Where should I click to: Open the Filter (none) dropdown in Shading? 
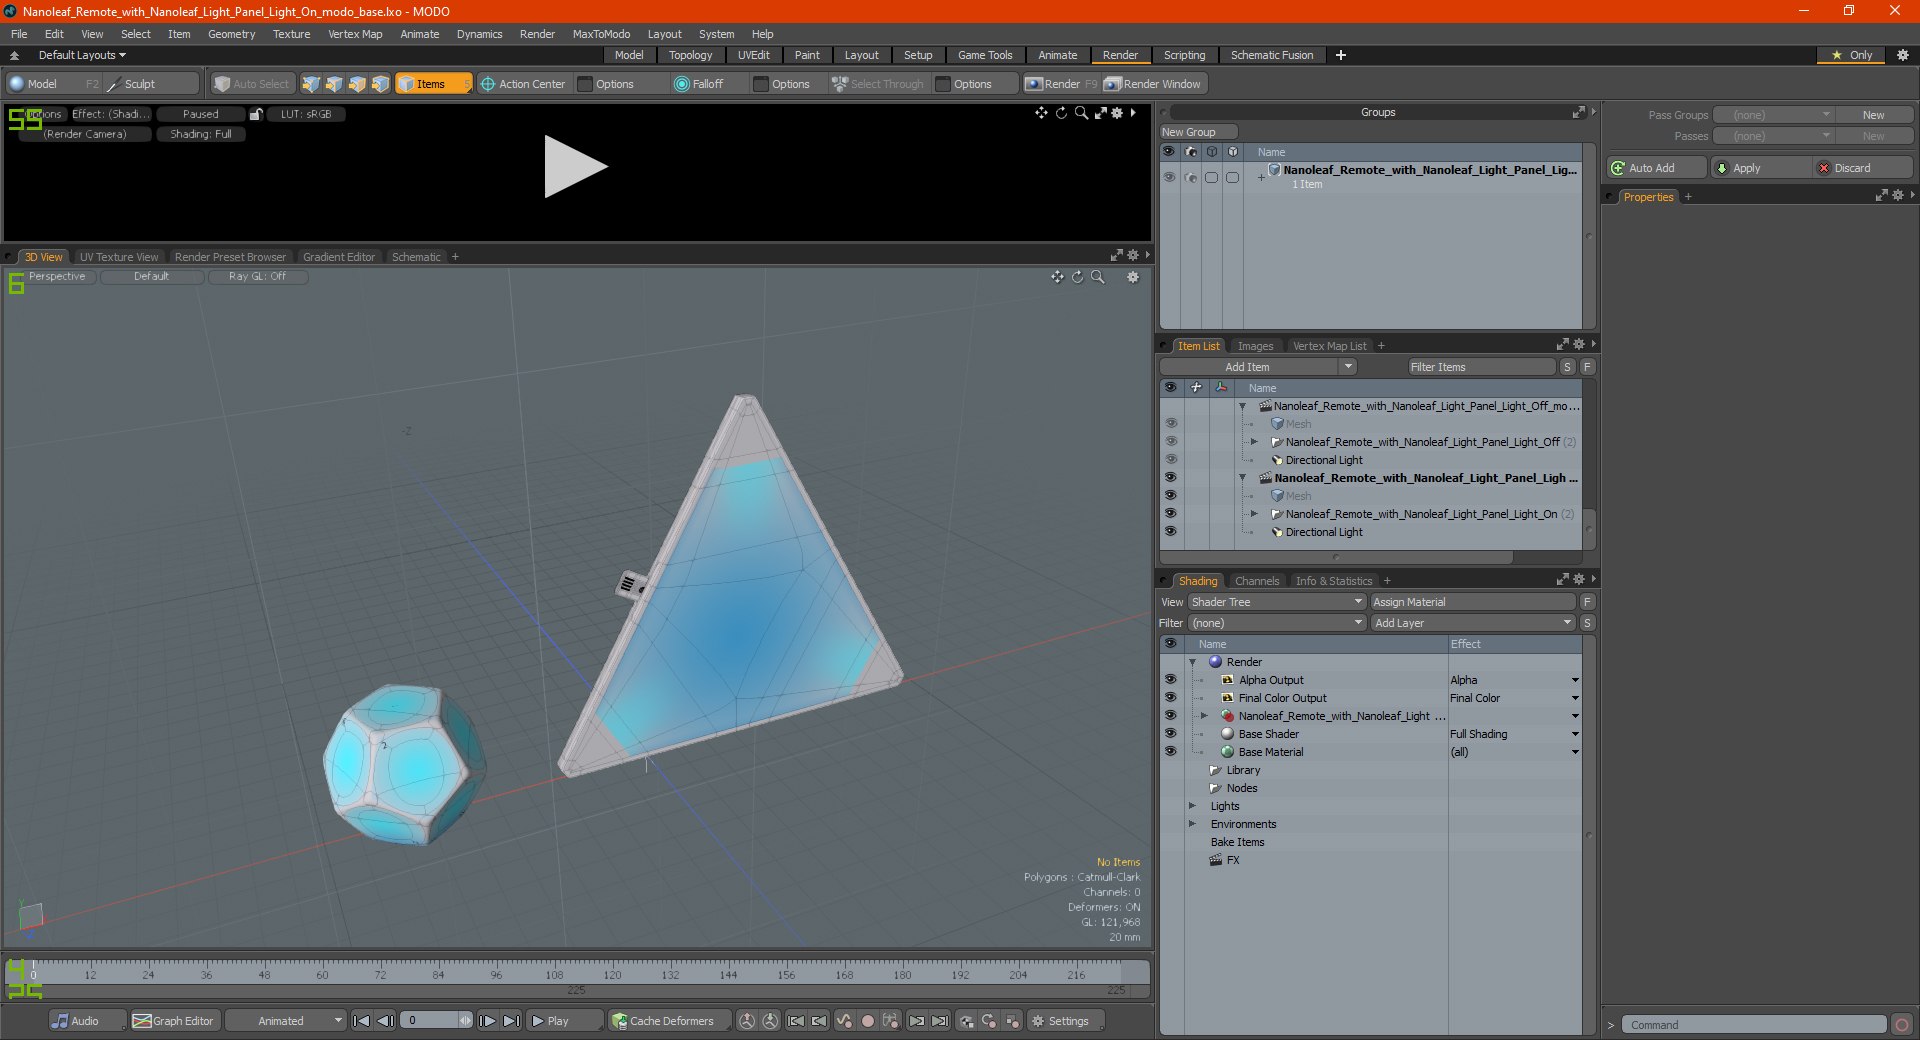pos(1277,623)
